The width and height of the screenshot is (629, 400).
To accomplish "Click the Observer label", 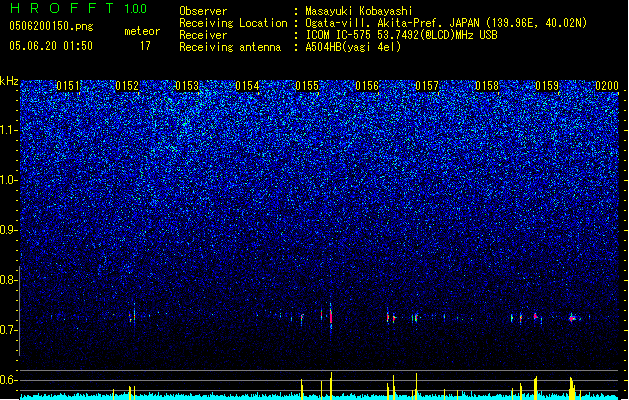I will [203, 11].
